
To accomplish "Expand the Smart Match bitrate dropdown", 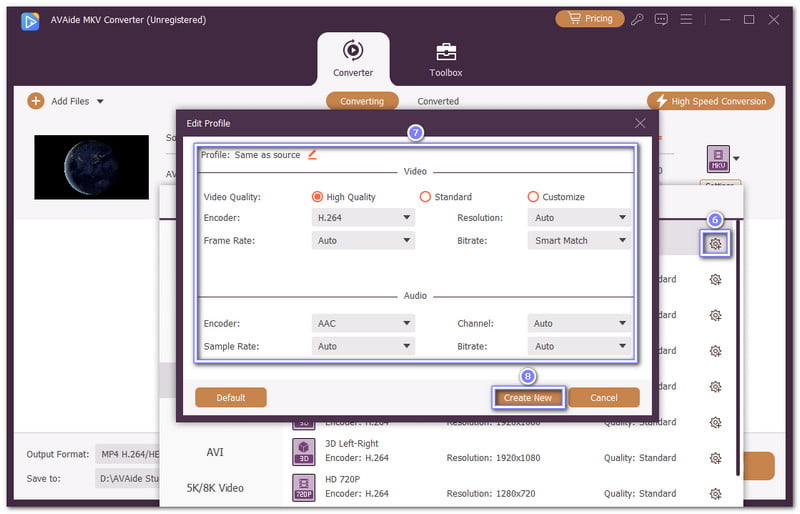I will (579, 240).
